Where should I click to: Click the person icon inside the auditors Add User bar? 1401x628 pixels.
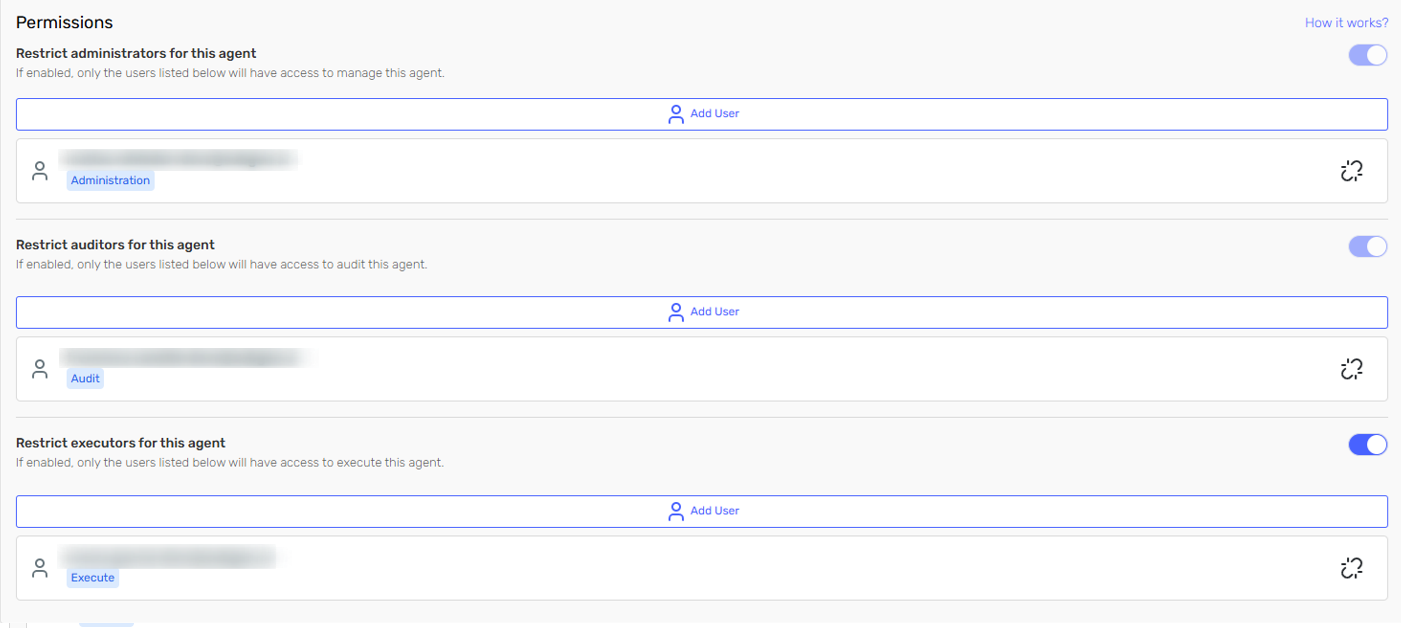[676, 312]
